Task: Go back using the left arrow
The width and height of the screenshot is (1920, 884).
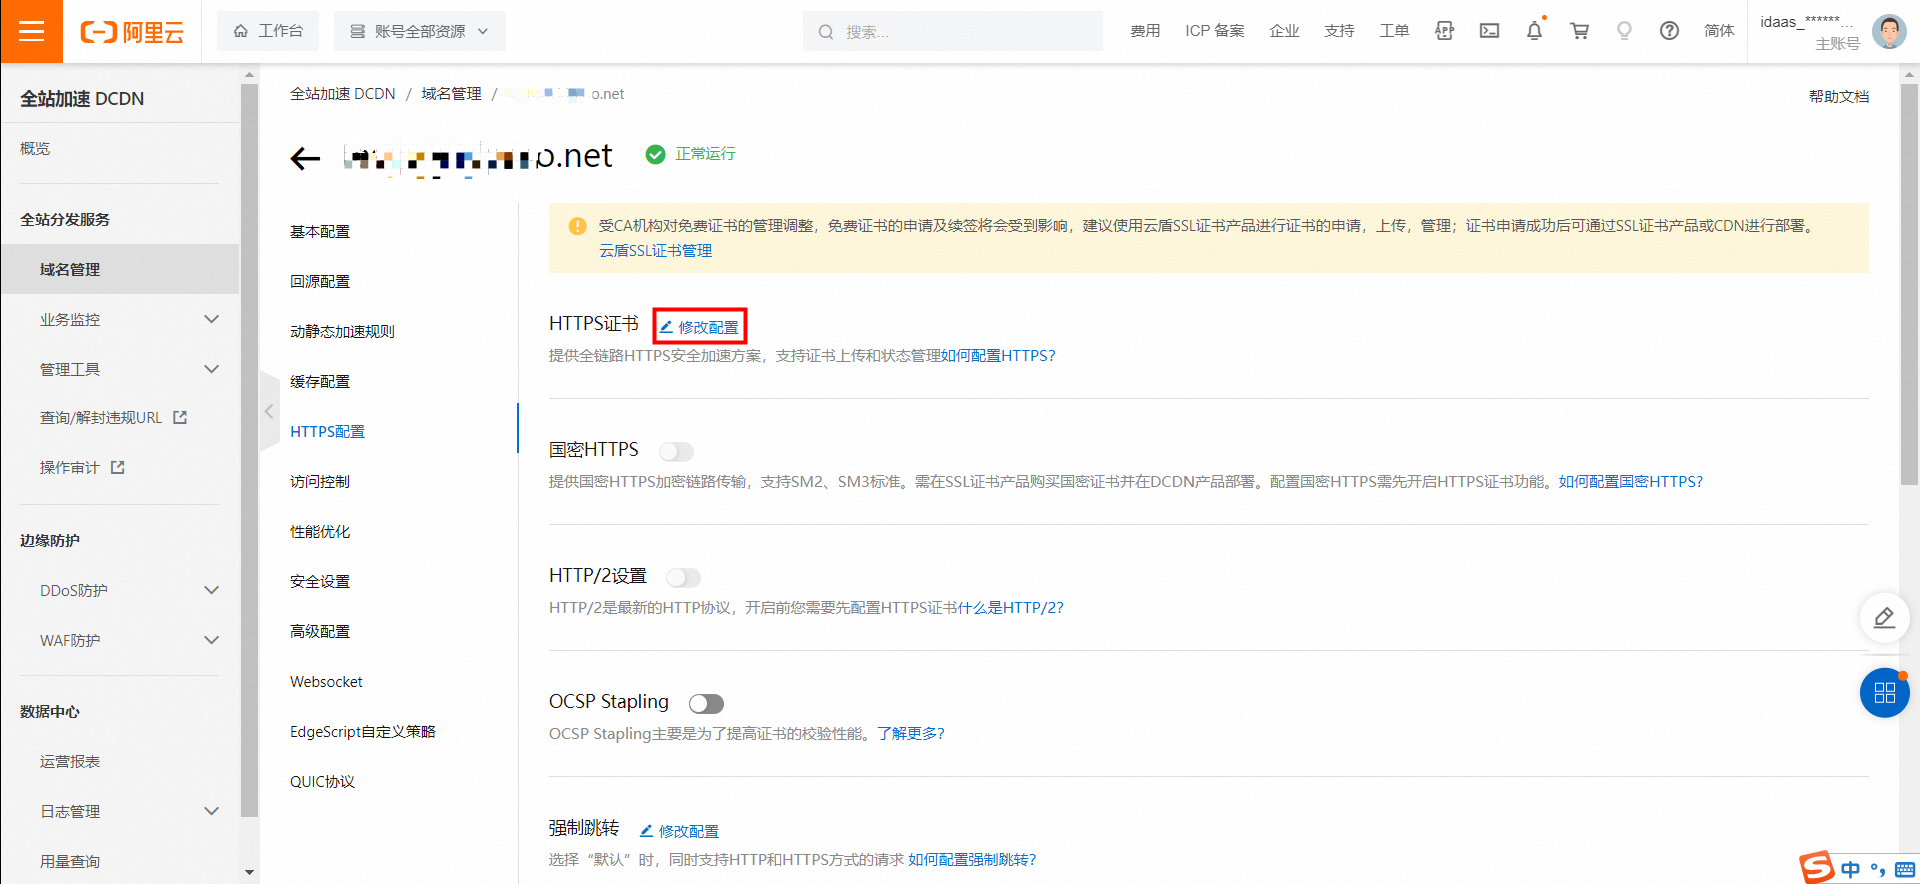Action: click(305, 158)
